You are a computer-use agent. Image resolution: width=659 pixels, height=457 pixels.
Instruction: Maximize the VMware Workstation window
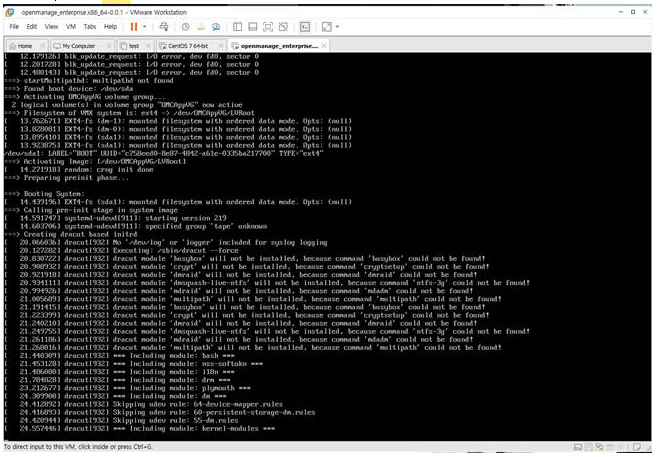pos(633,12)
